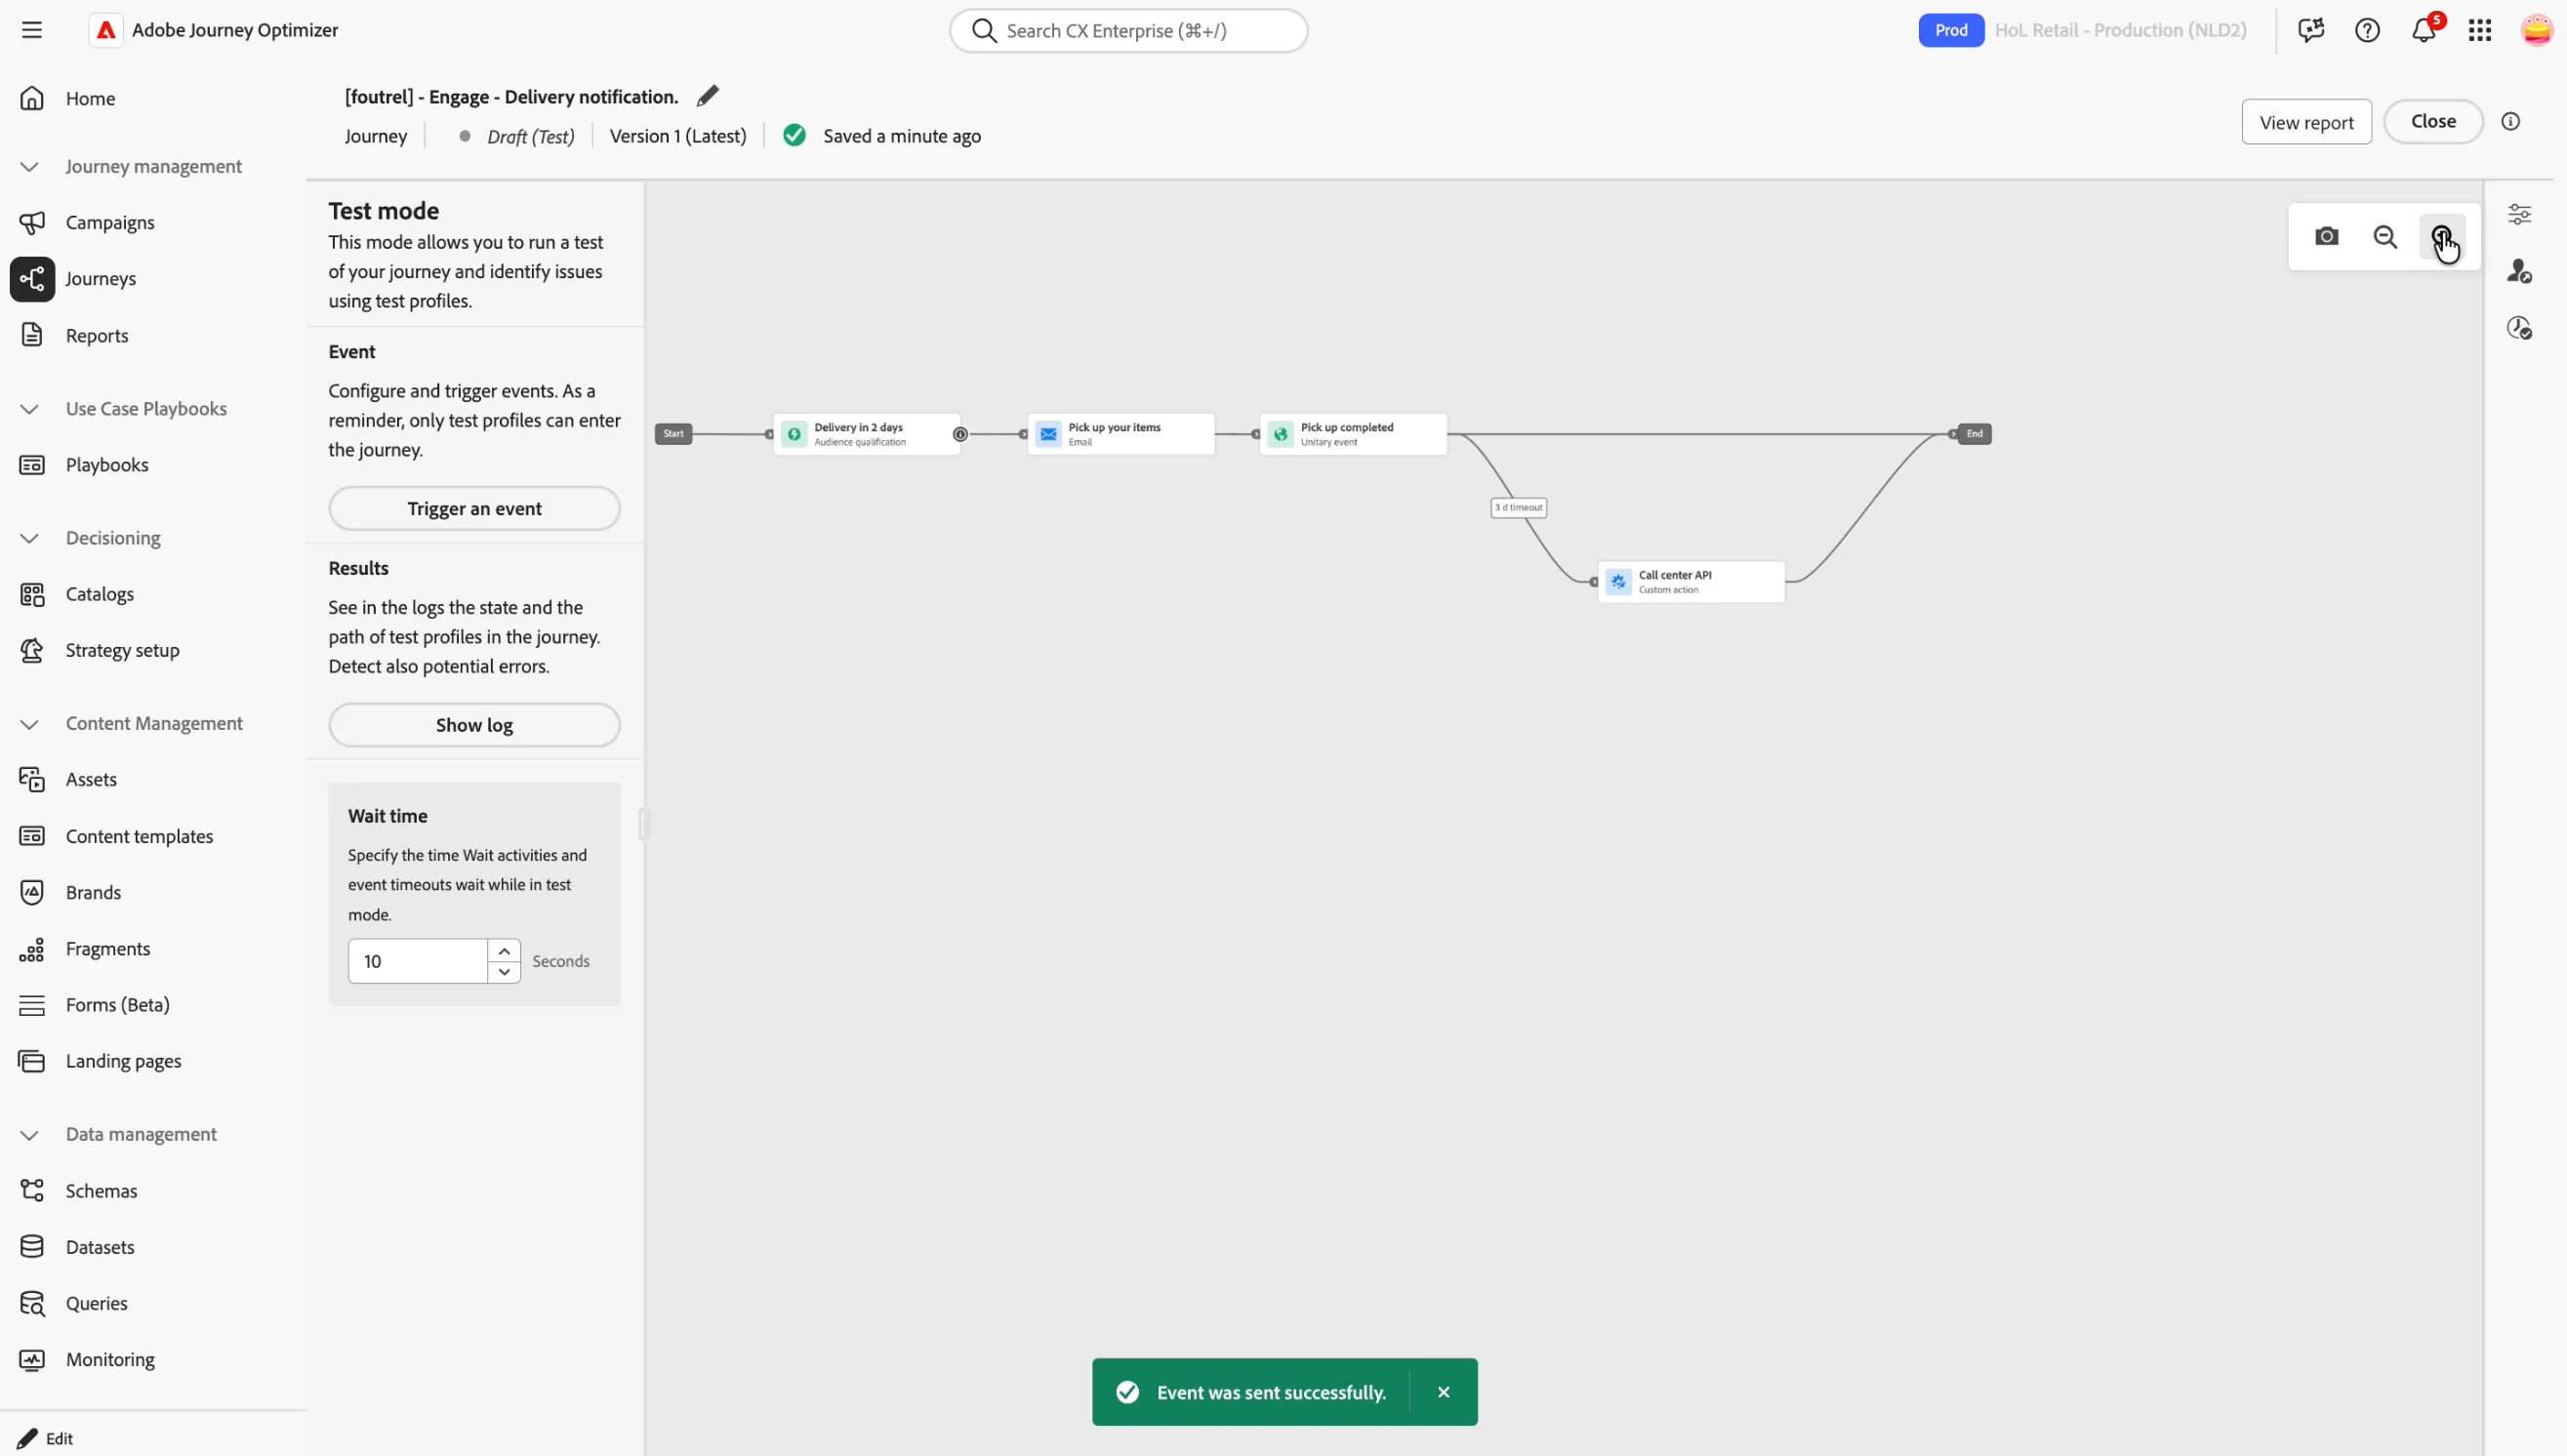Screen dimensions: 2567x1456
Task: Collapse the Data management section
Action: (x=29, y=1135)
